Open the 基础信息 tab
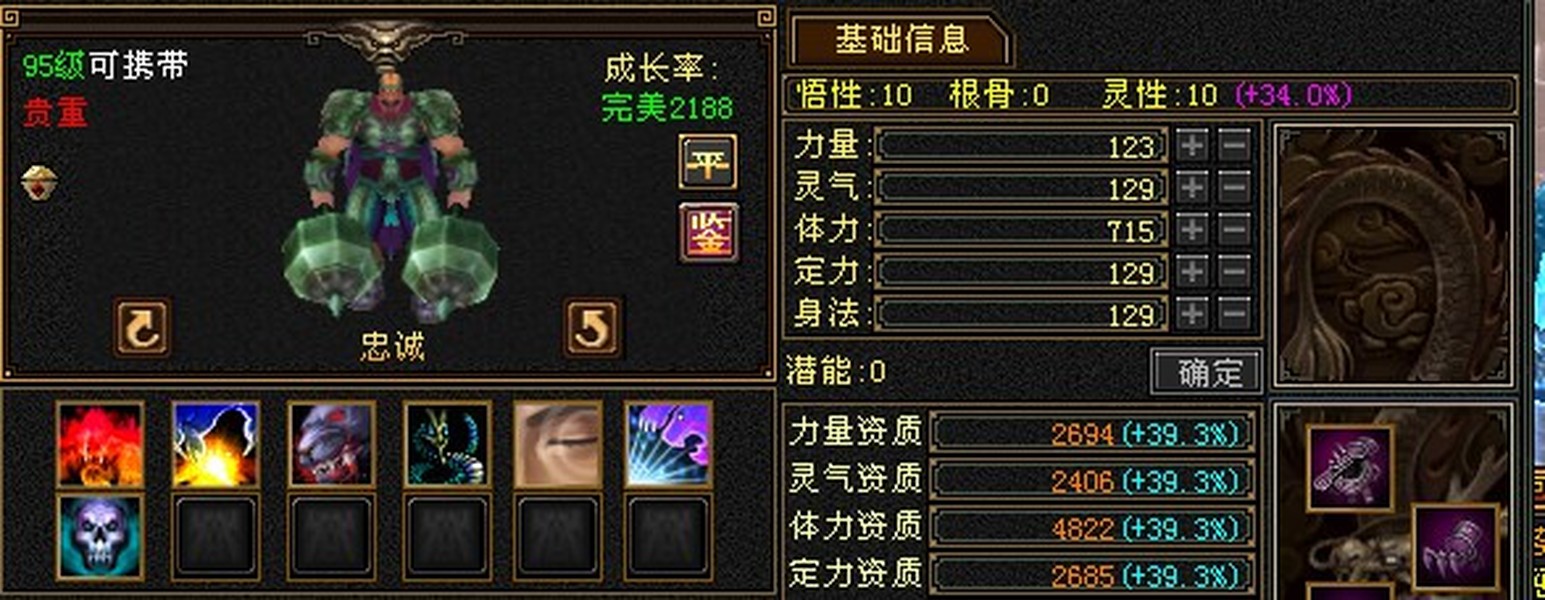Screen dimensions: 1545x600 point(901,39)
